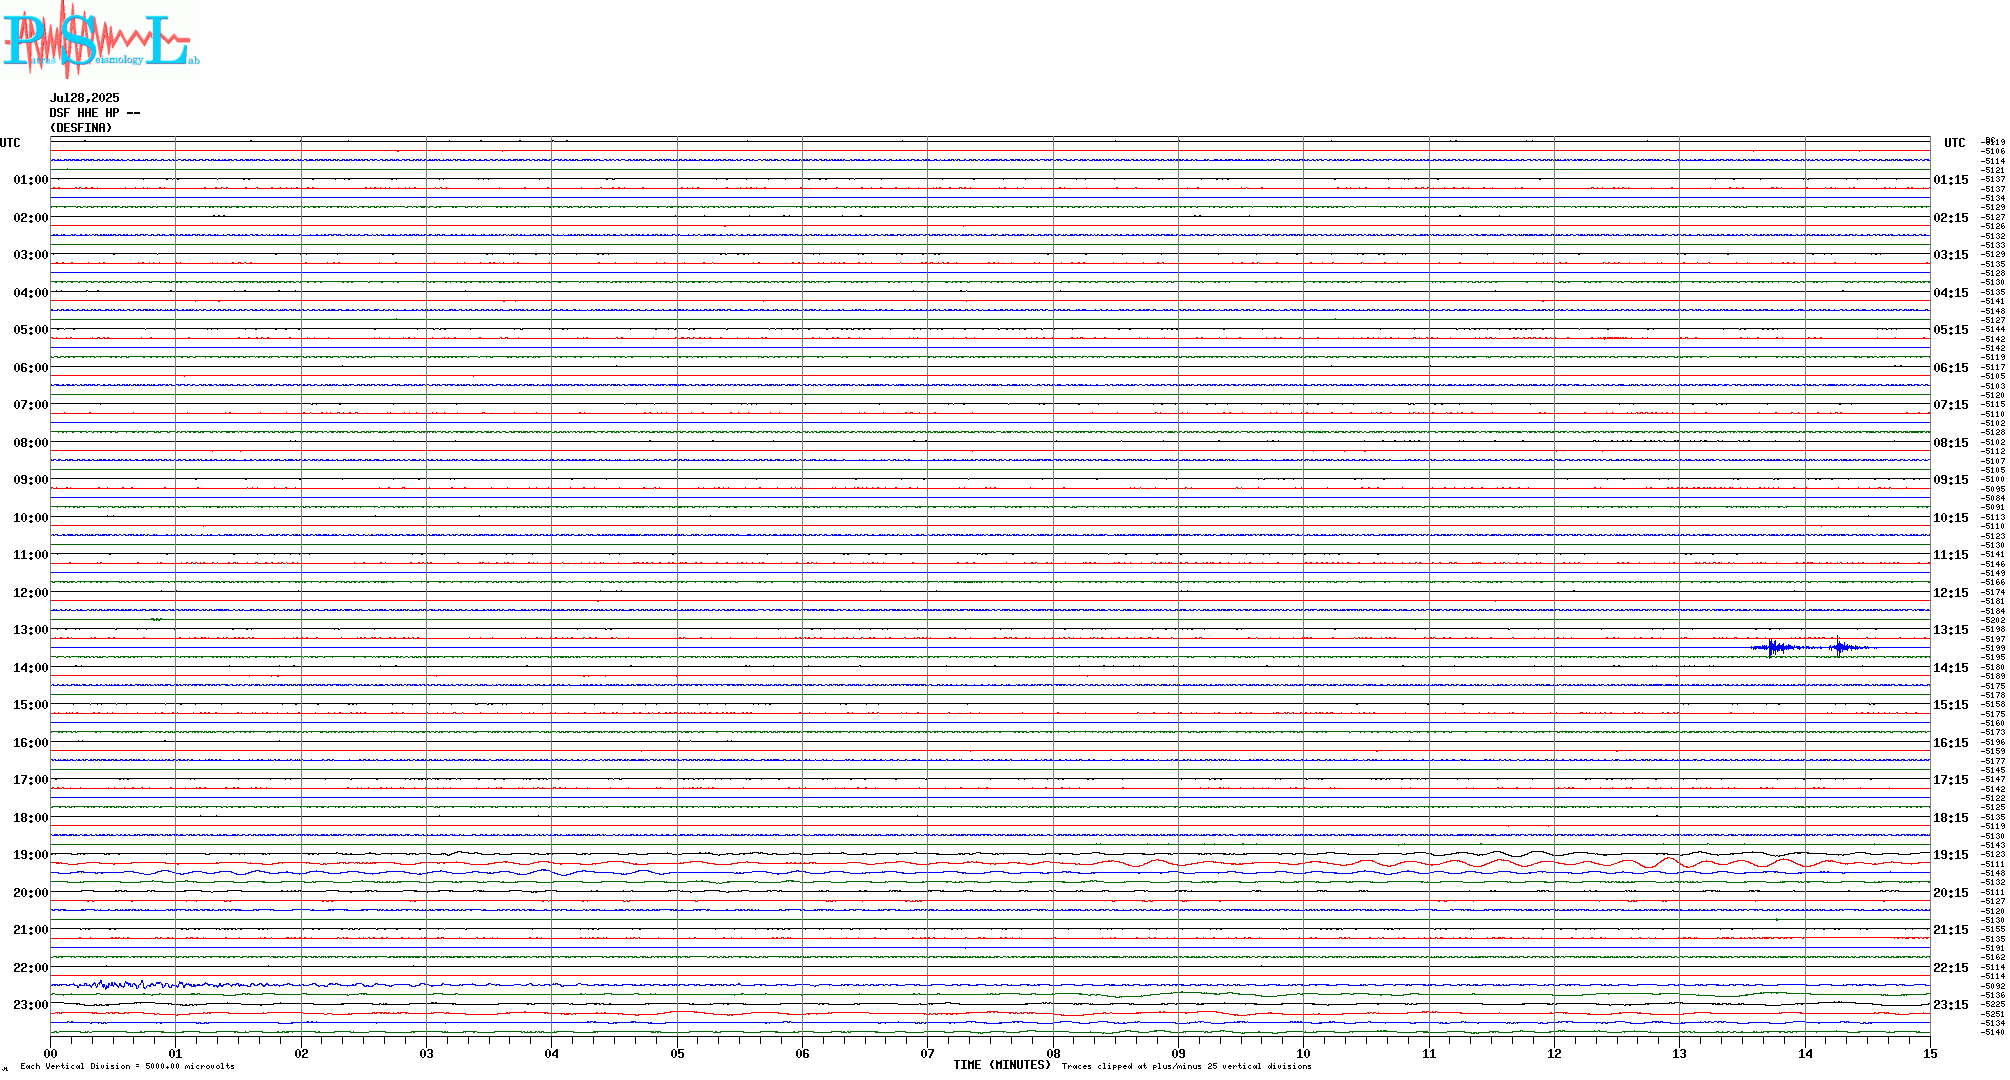Viewport: 2010px width, 1080px height.
Task: Click the "13" minute tick label
Action: click(x=1679, y=1053)
